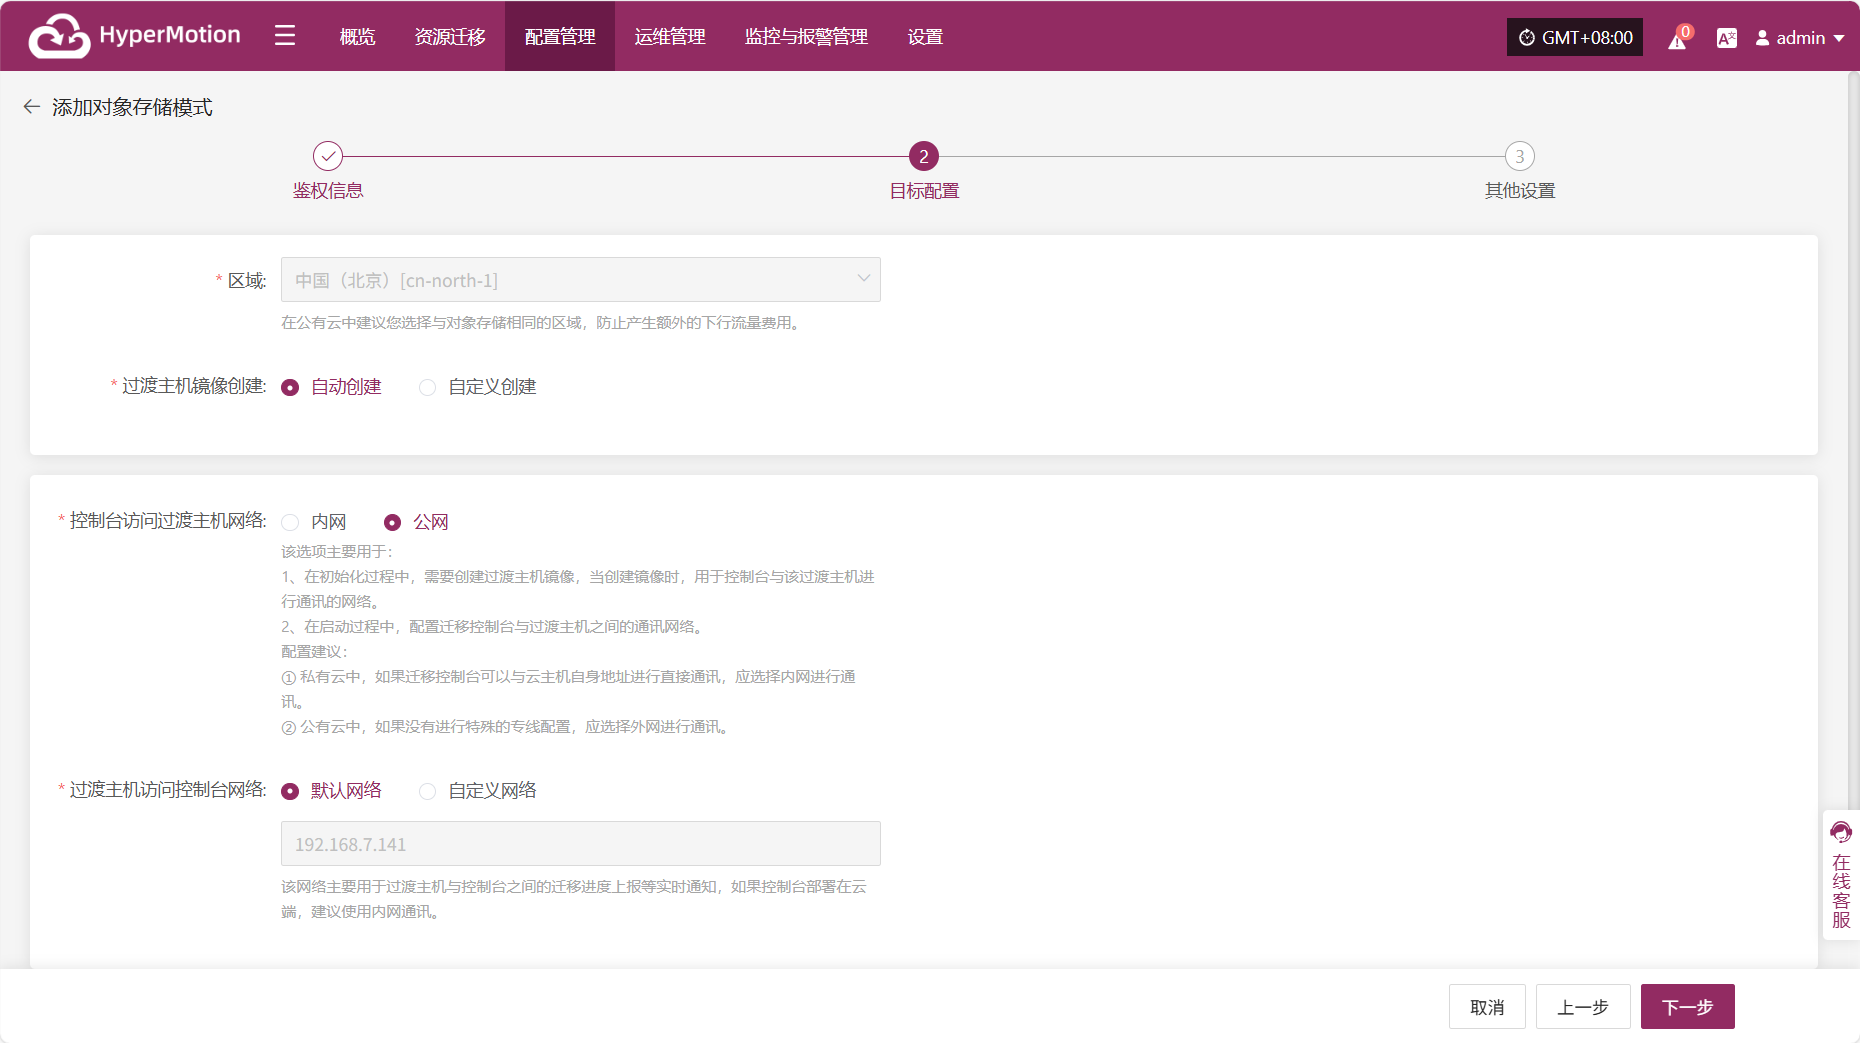Click the GMT+08:00 timezone indicator

[x=1575, y=37]
